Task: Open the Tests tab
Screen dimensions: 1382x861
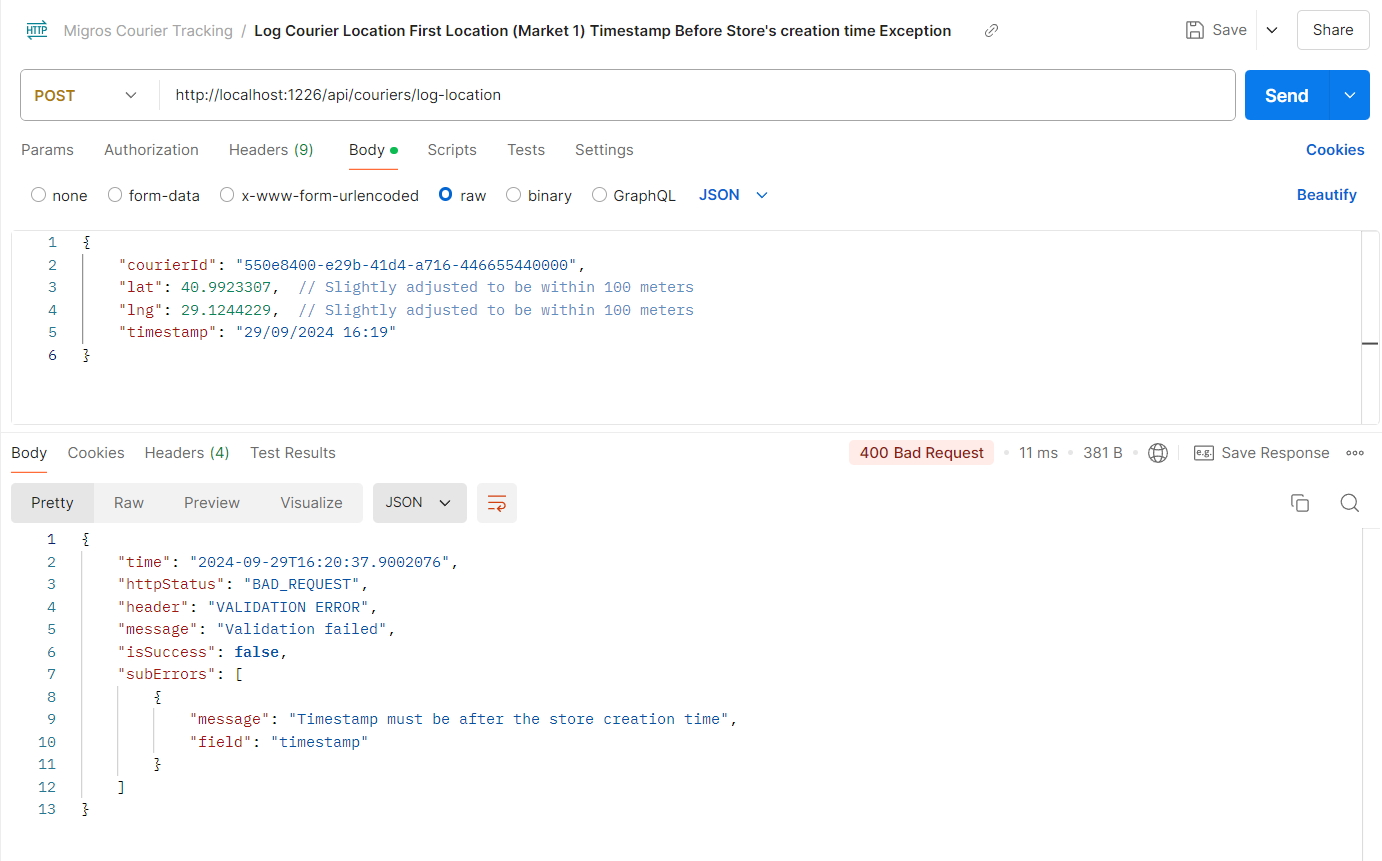Action: [526, 150]
